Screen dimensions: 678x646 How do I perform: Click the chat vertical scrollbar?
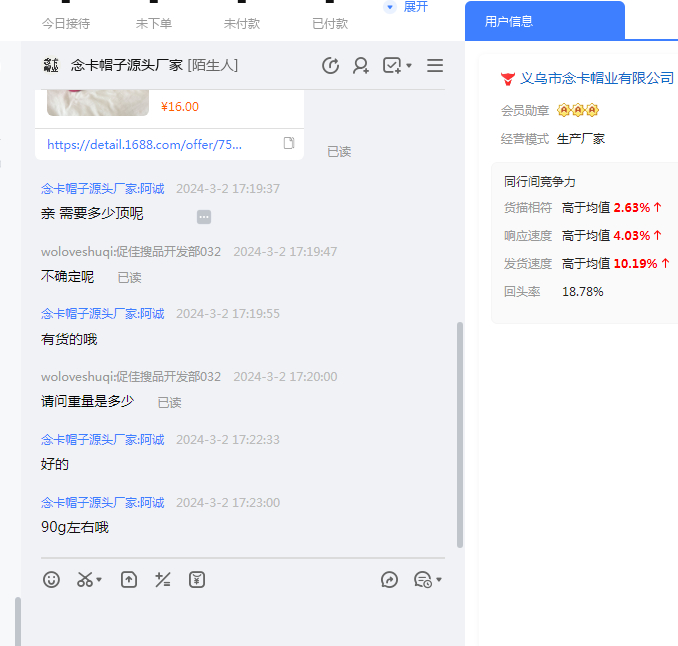460,435
